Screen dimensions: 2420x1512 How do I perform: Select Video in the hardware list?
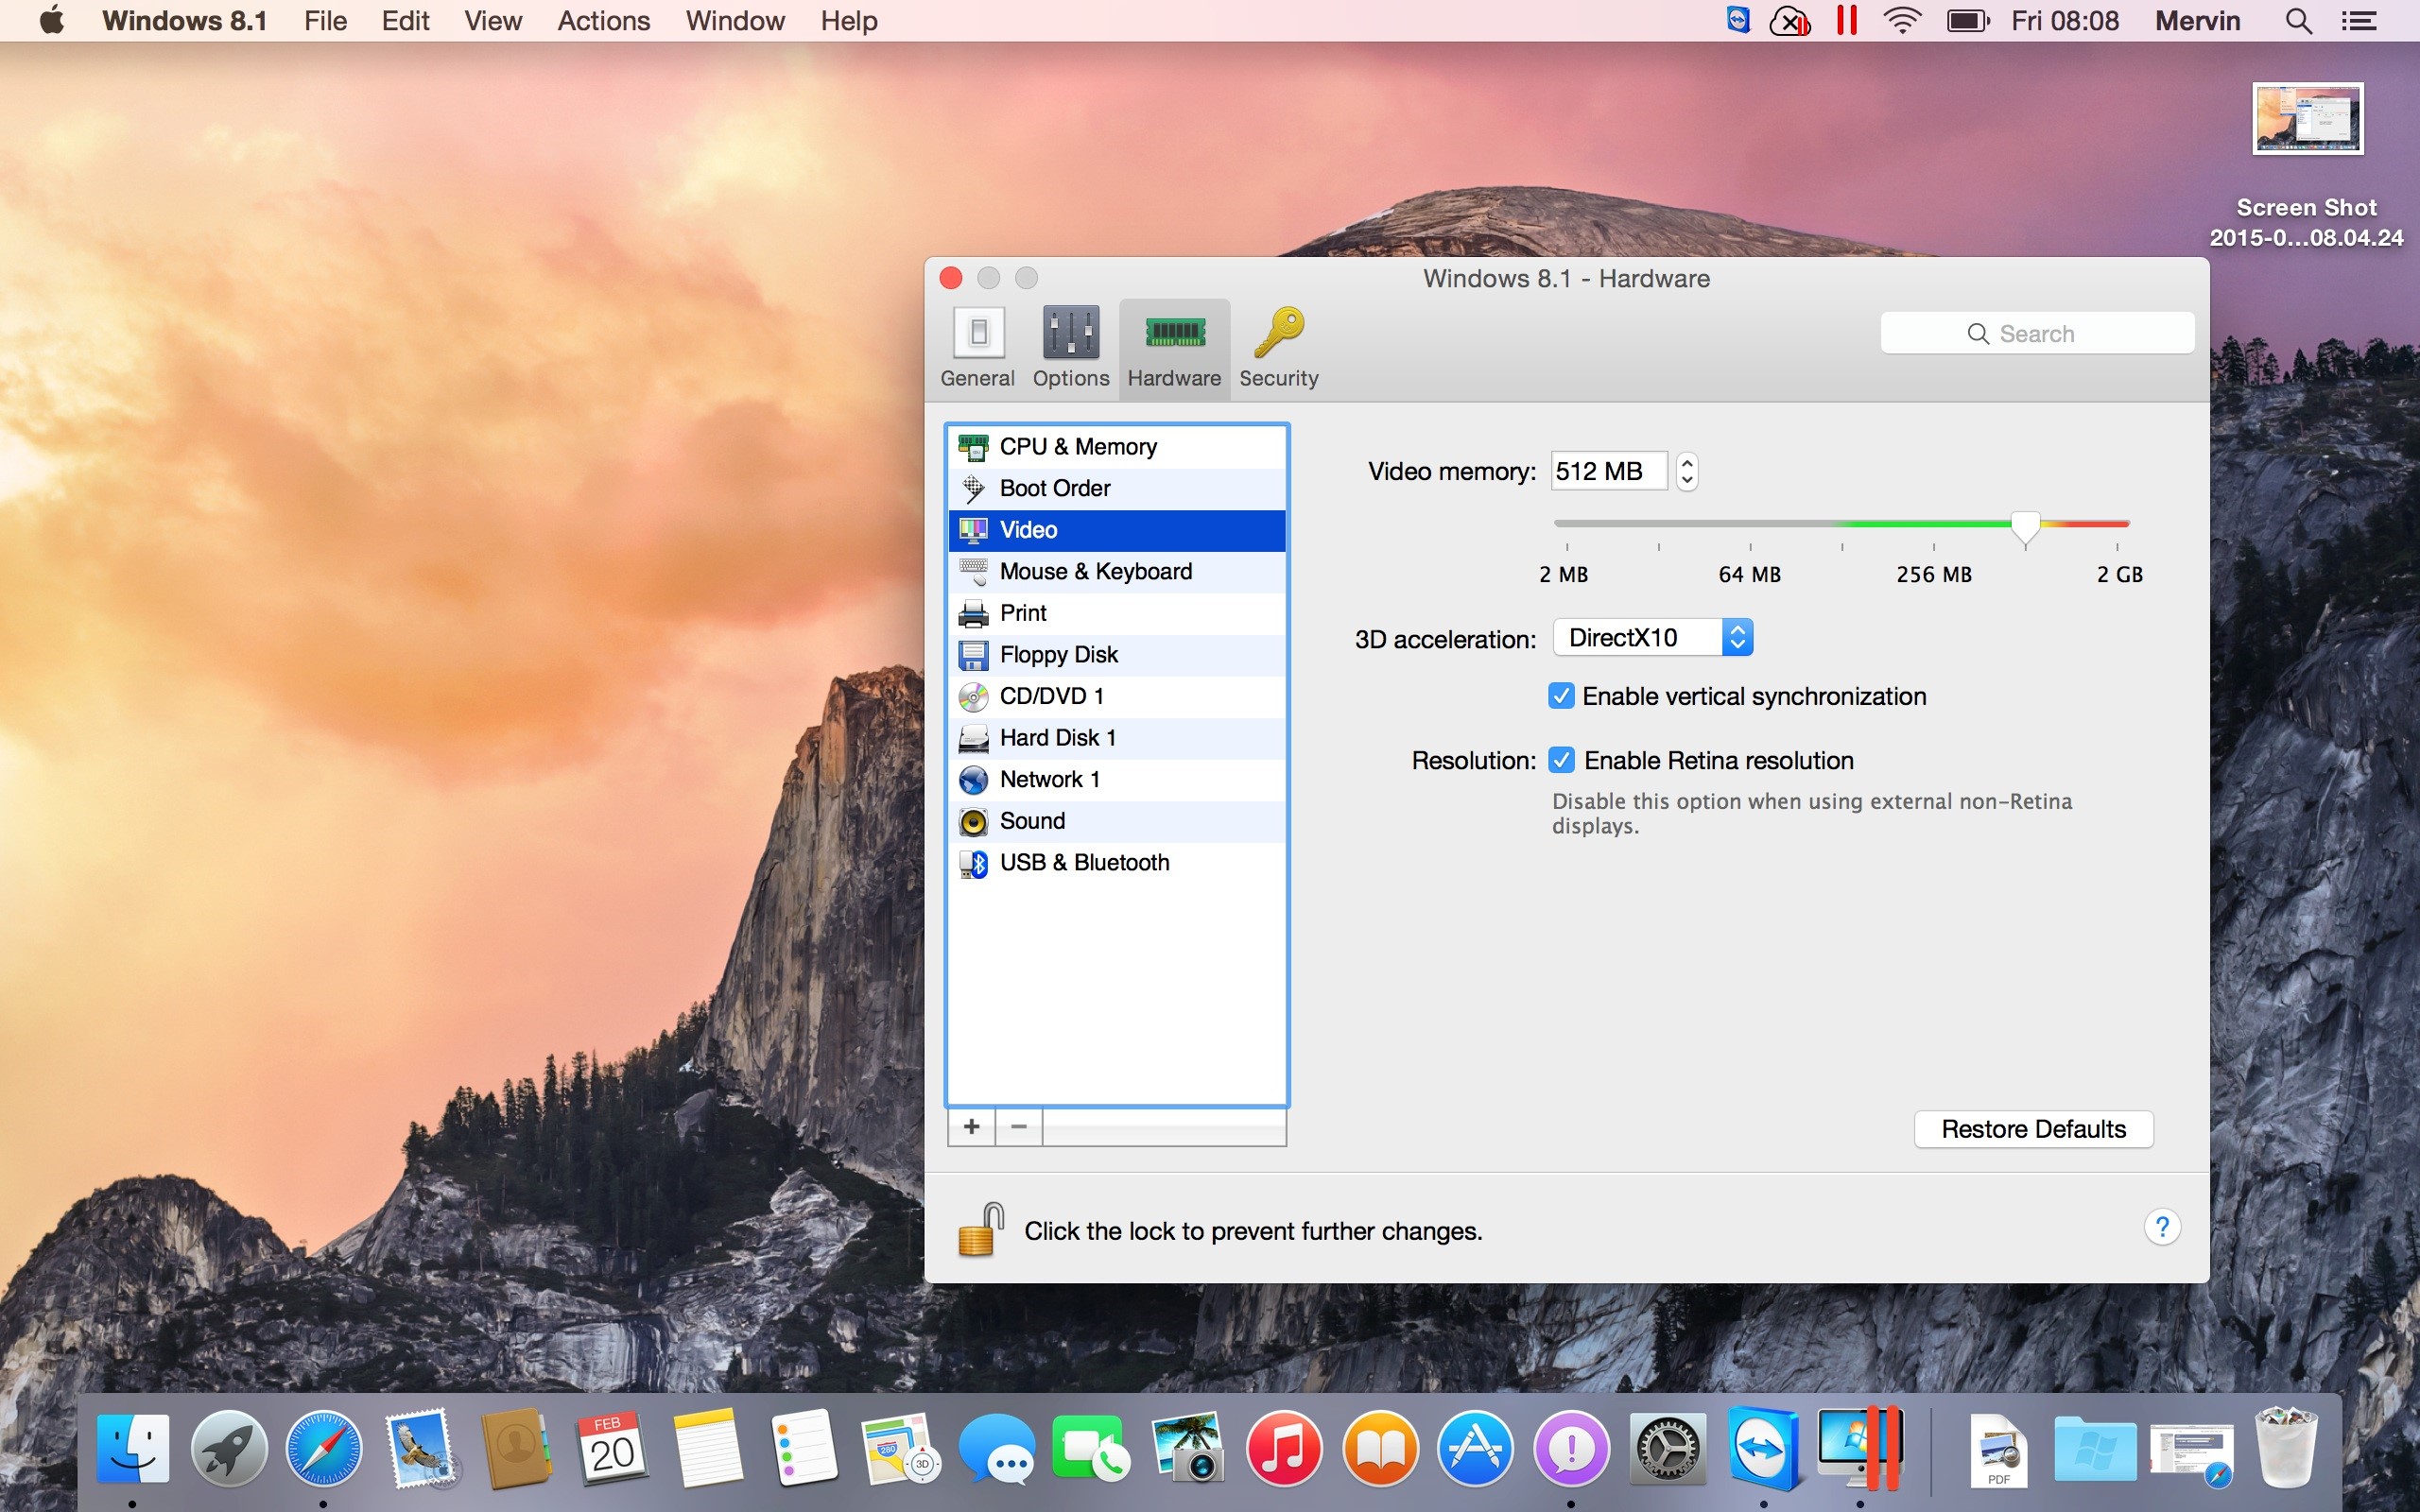[x=1116, y=530]
